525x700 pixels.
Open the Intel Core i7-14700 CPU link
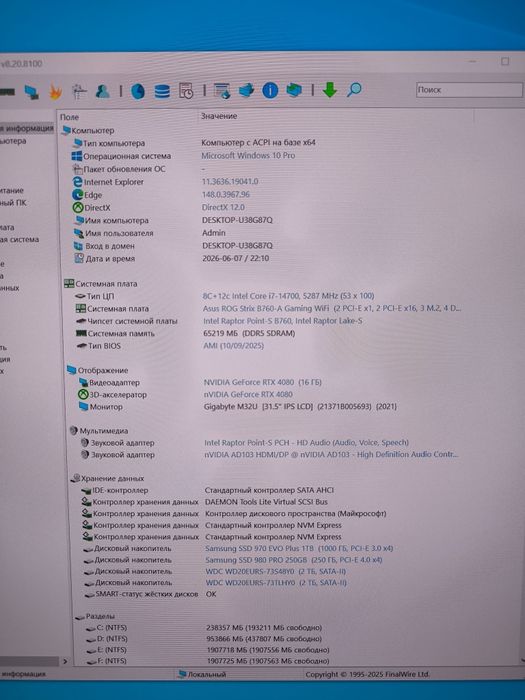point(288,296)
